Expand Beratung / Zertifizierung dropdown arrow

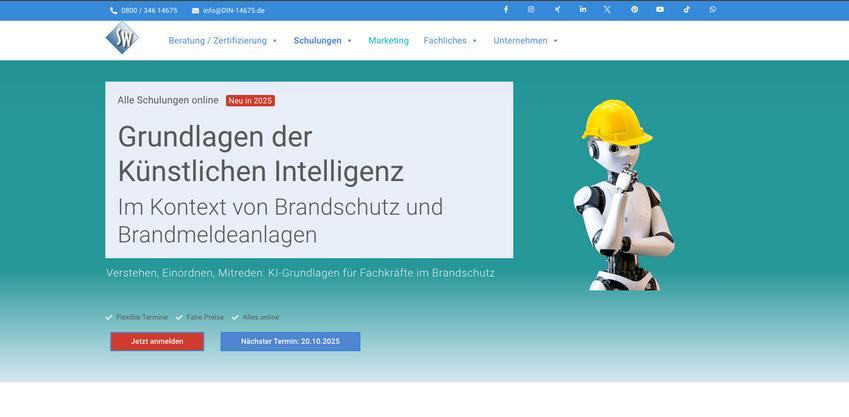pos(275,41)
